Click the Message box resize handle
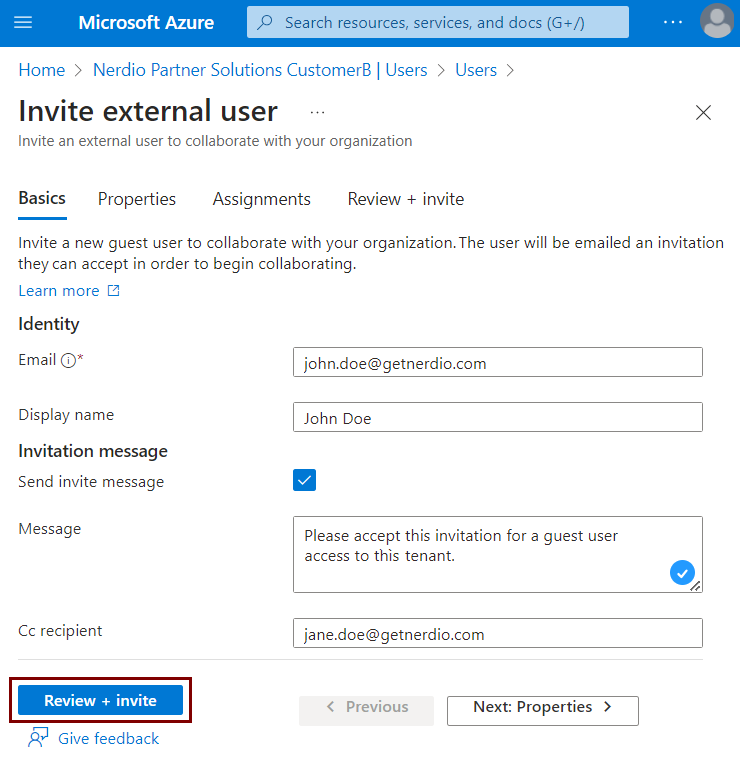740x760 pixels. coord(695,586)
